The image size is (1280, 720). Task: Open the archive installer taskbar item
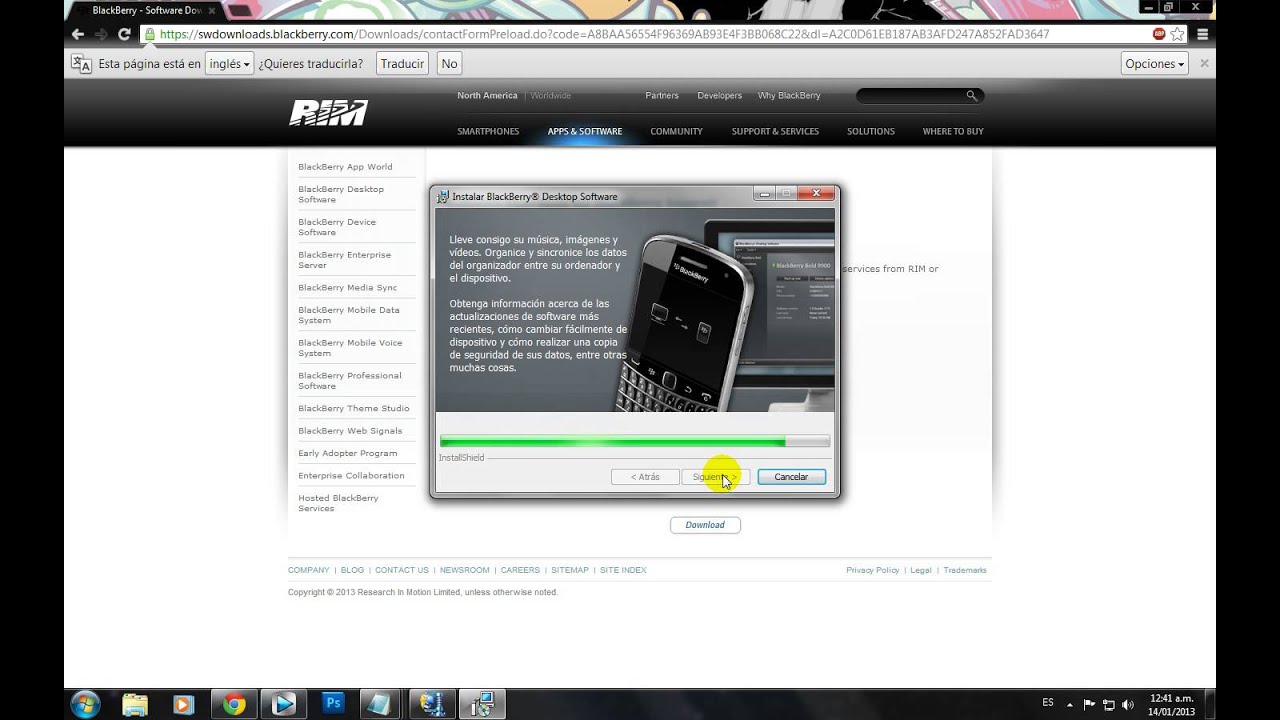(433, 704)
